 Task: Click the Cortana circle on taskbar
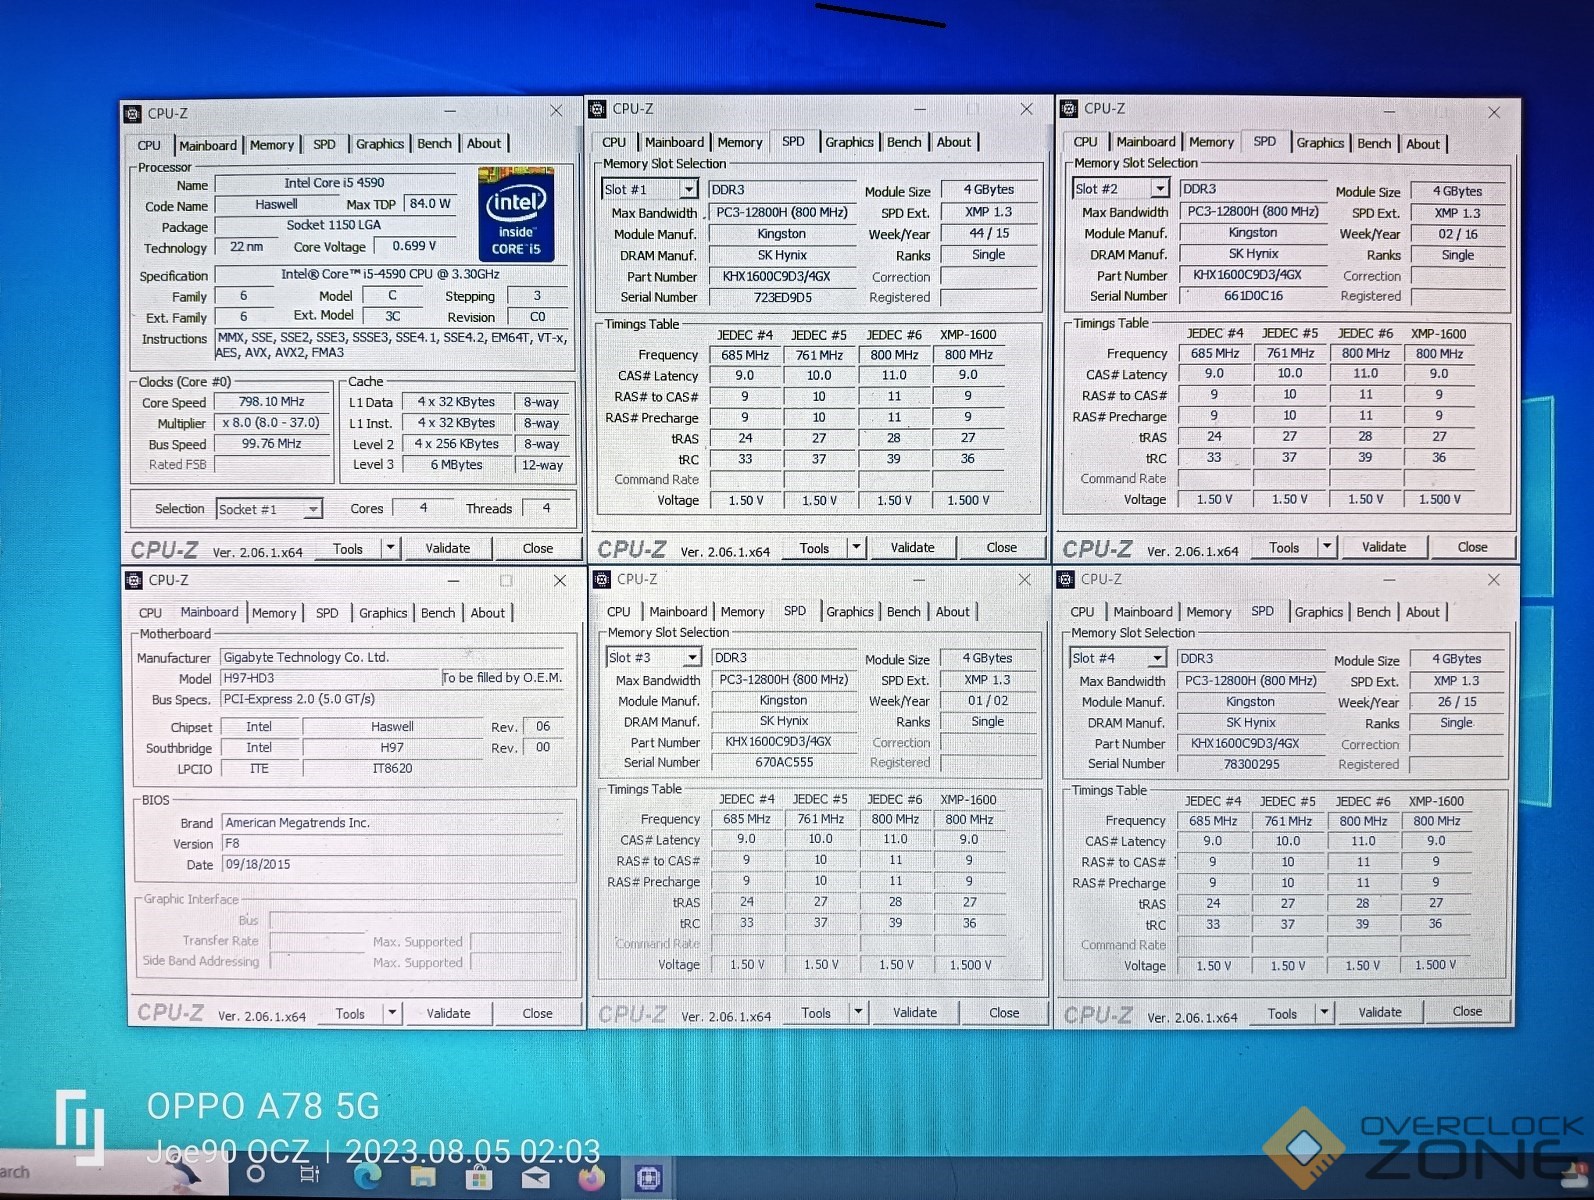pos(256,1173)
